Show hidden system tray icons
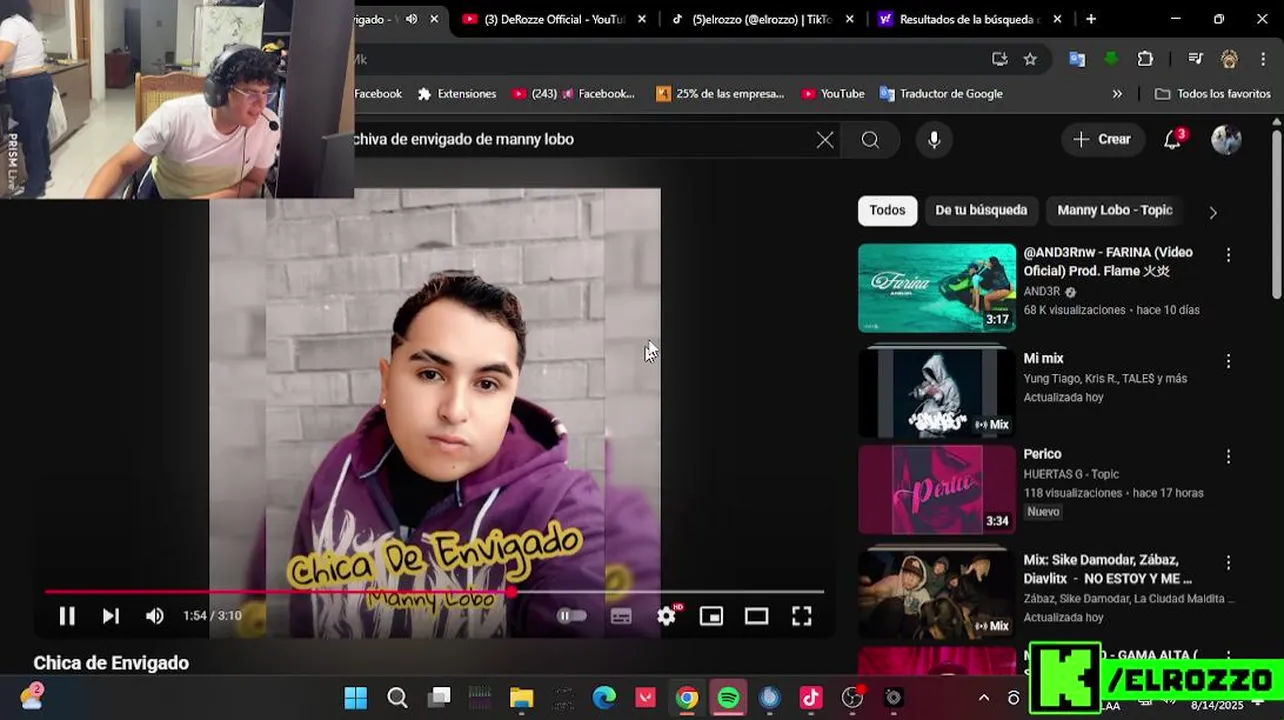Viewport: 1284px width, 720px height. pyautogui.click(x=984, y=698)
